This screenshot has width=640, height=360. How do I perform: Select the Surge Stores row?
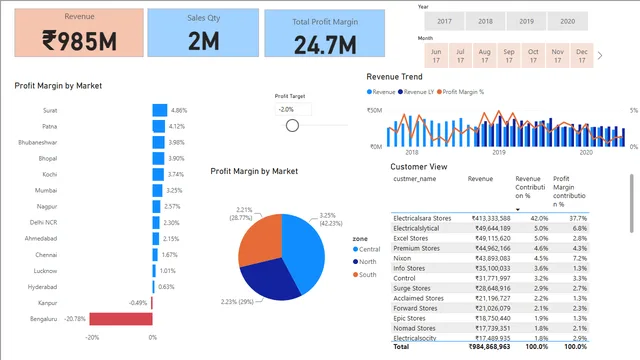(x=490, y=288)
